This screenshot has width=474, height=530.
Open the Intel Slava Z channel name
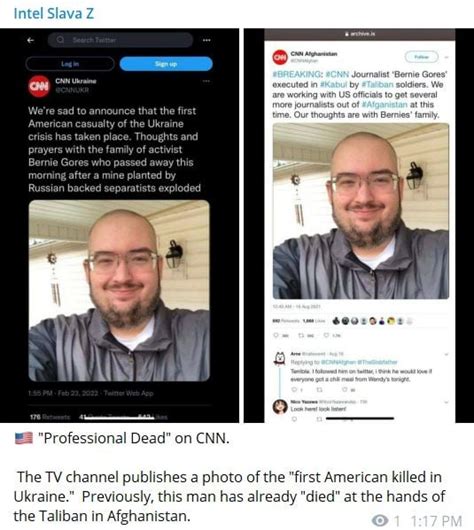coord(53,14)
